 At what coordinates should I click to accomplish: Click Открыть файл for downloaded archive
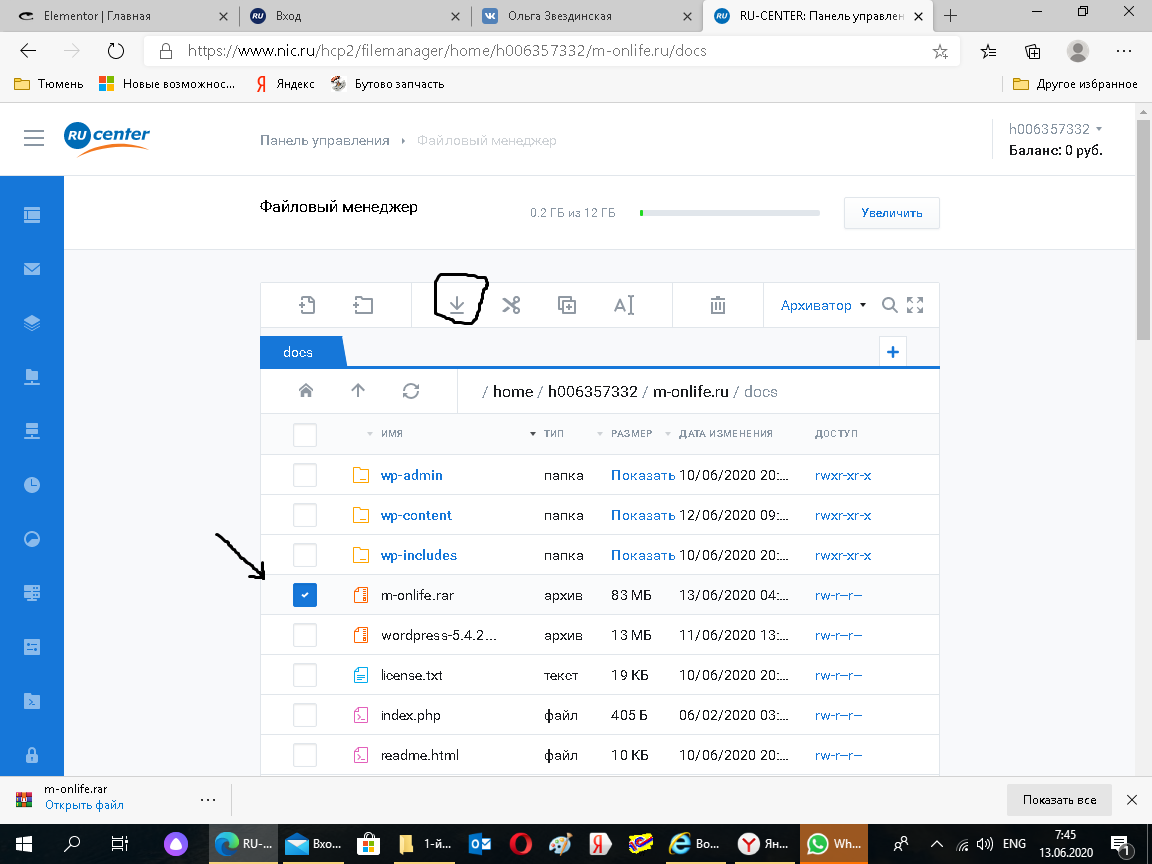[84, 805]
